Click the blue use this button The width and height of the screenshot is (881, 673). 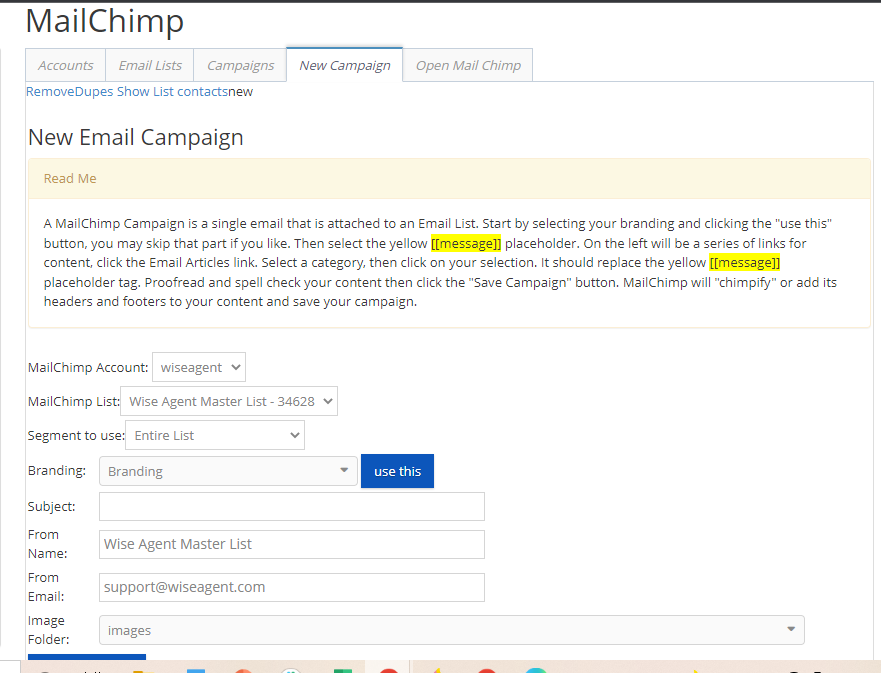click(397, 471)
